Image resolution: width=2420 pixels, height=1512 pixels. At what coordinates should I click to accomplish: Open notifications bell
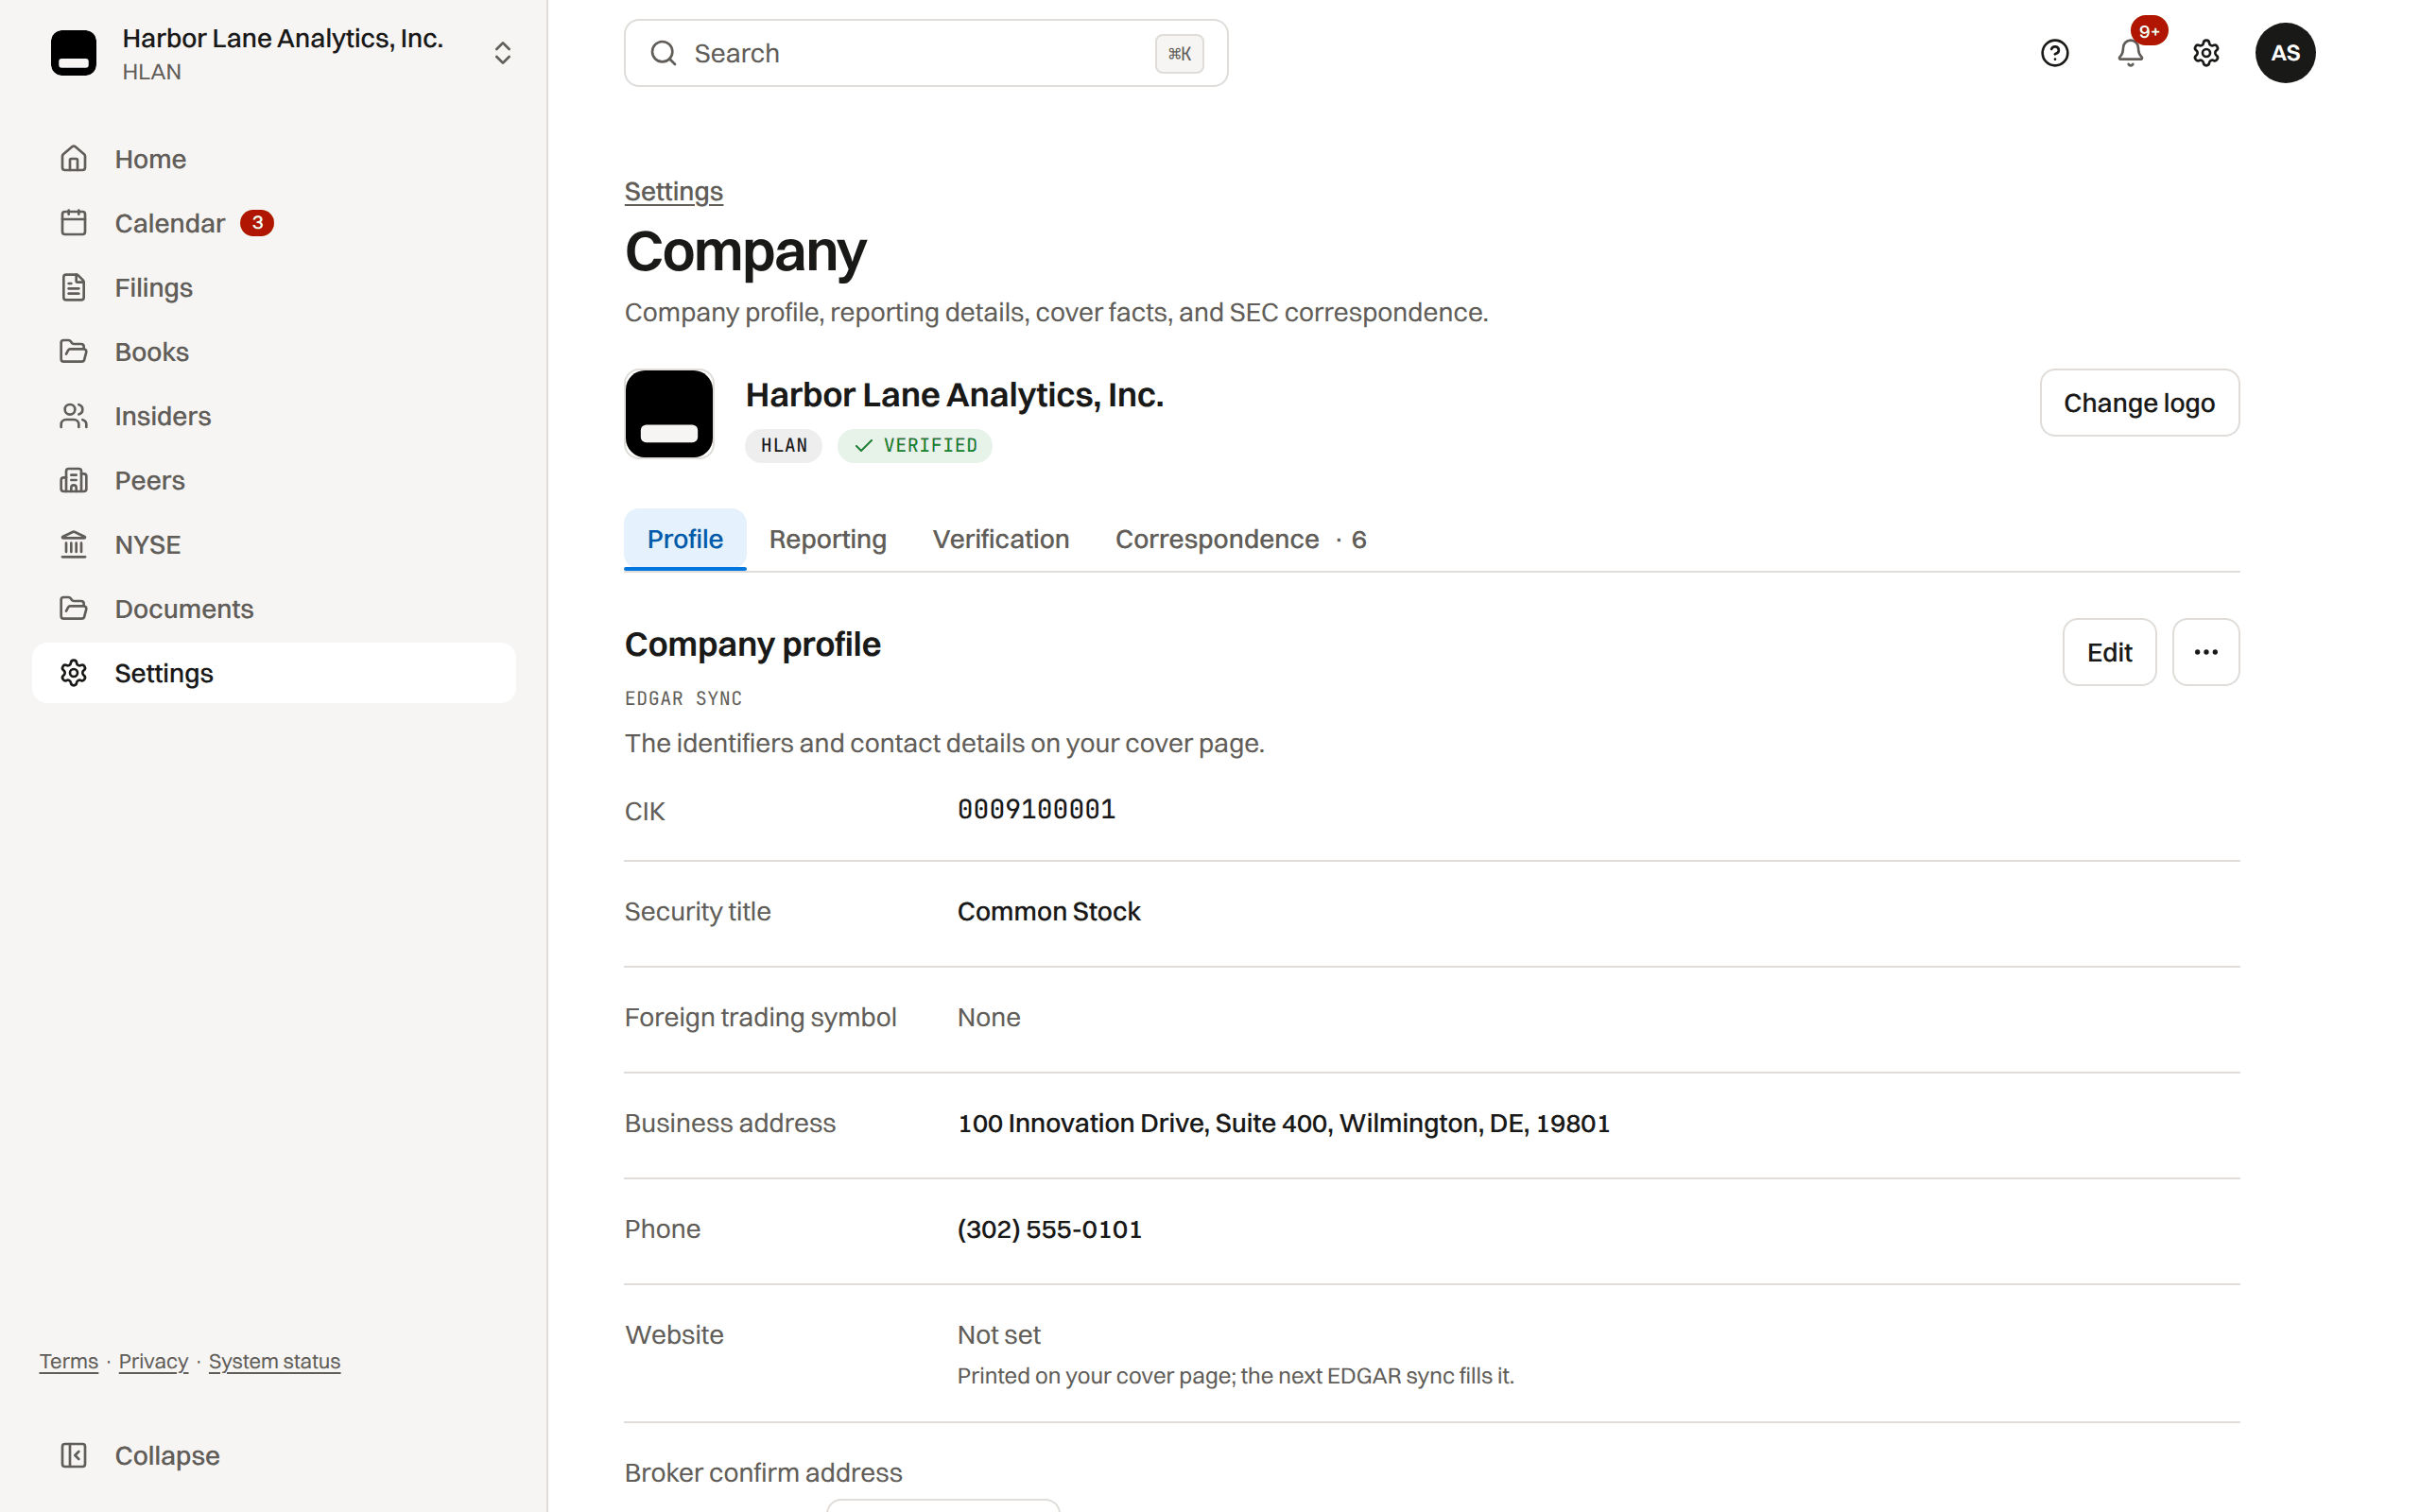point(2130,53)
